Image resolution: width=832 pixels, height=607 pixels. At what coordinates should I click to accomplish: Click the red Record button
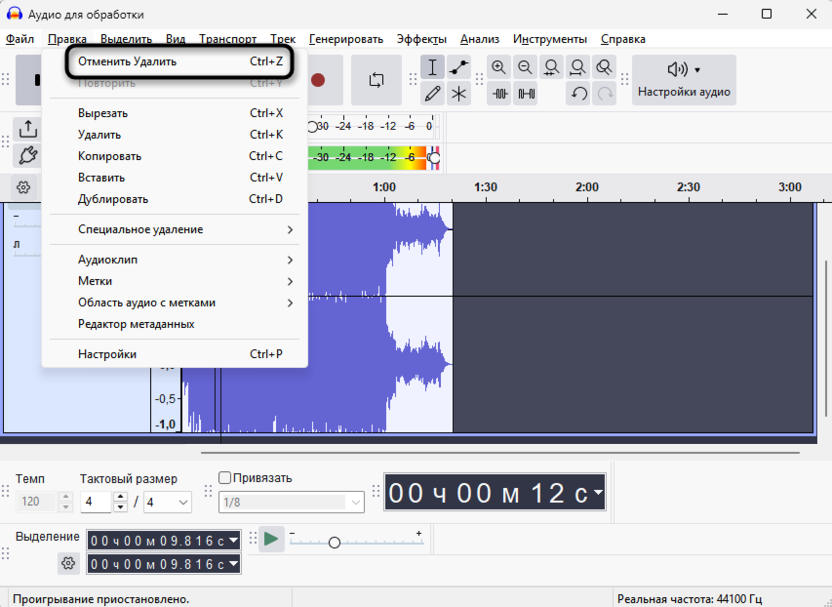[x=318, y=80]
